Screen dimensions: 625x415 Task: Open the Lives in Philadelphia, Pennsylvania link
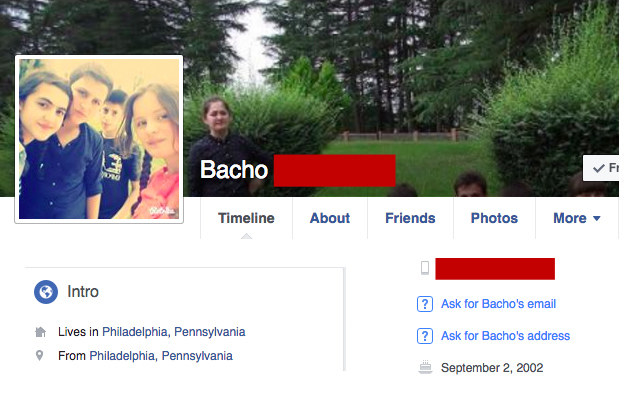[174, 332]
